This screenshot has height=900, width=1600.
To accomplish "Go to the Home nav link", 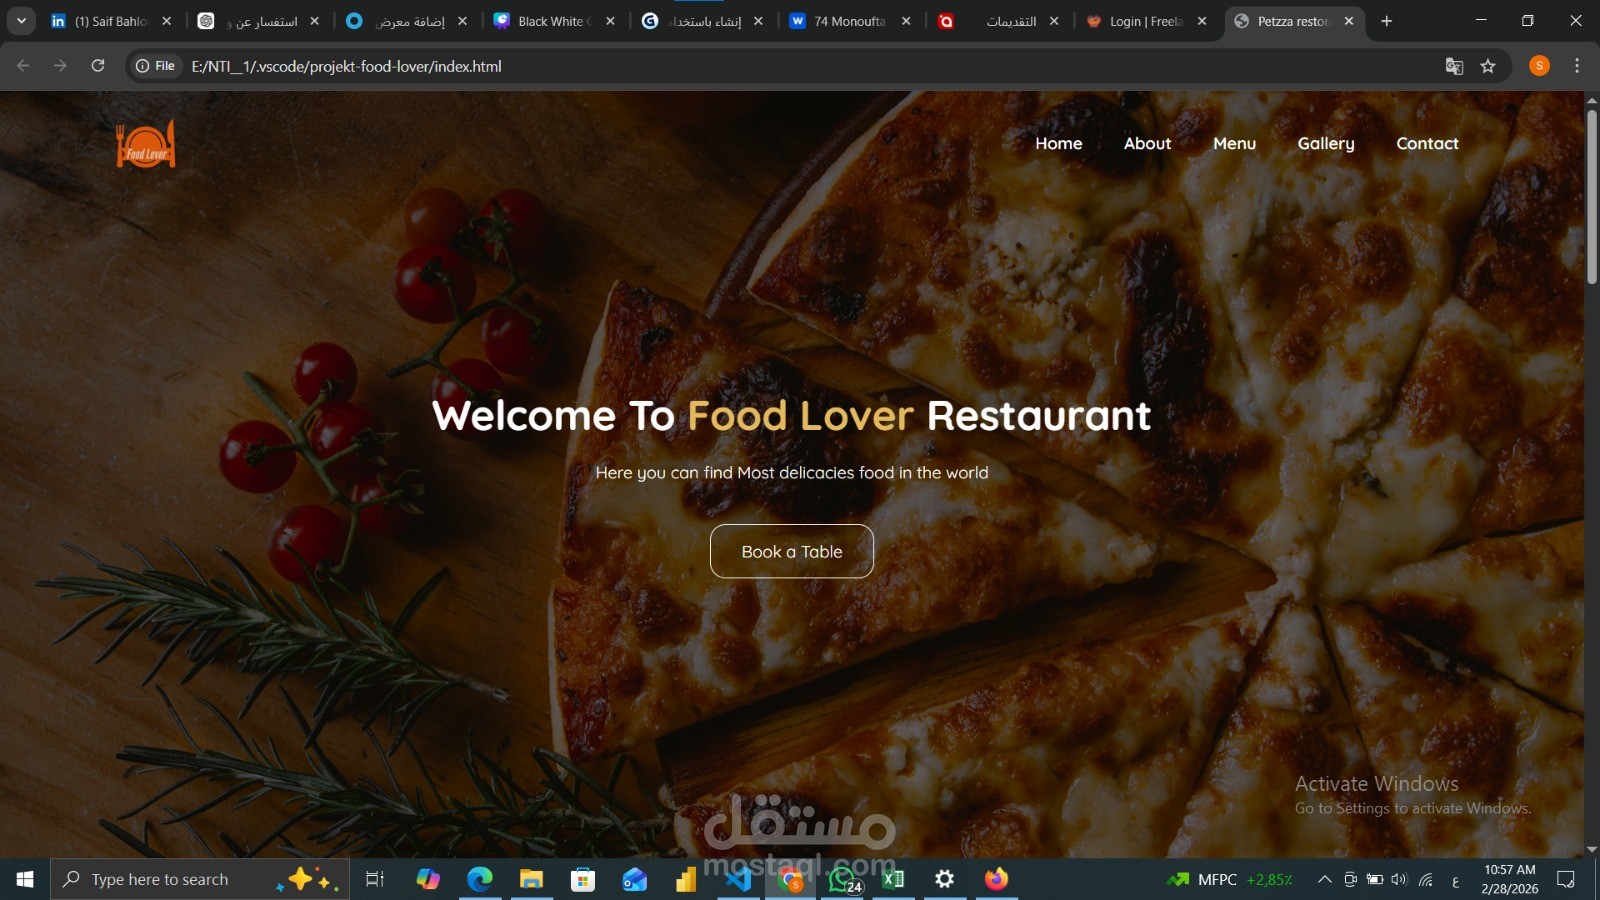I will 1059,143.
